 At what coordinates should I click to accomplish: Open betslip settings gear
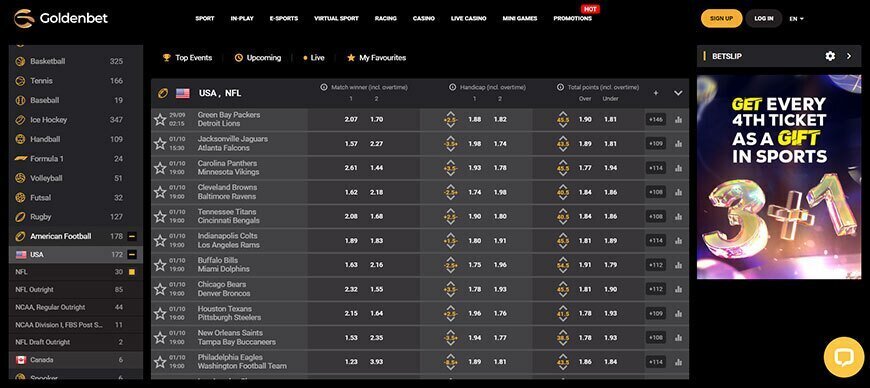[830, 56]
